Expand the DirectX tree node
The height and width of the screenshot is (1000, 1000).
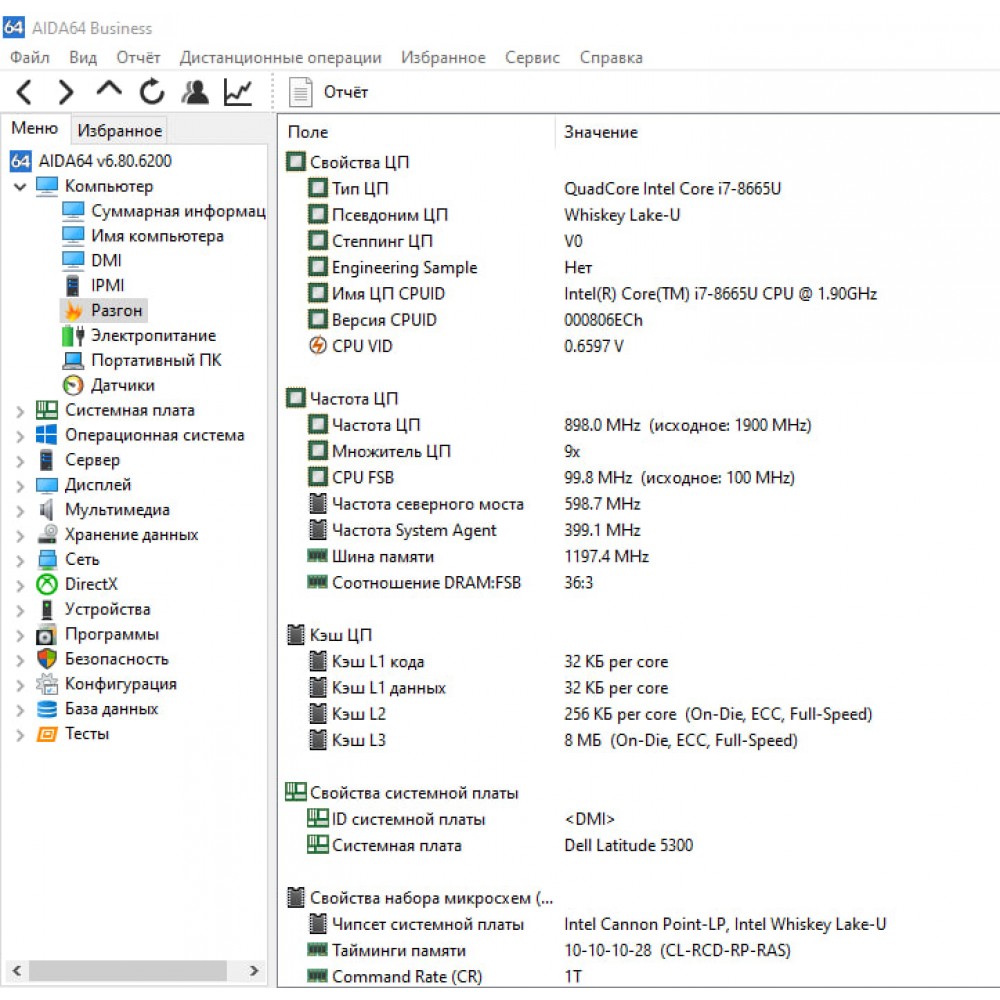[x=20, y=585]
